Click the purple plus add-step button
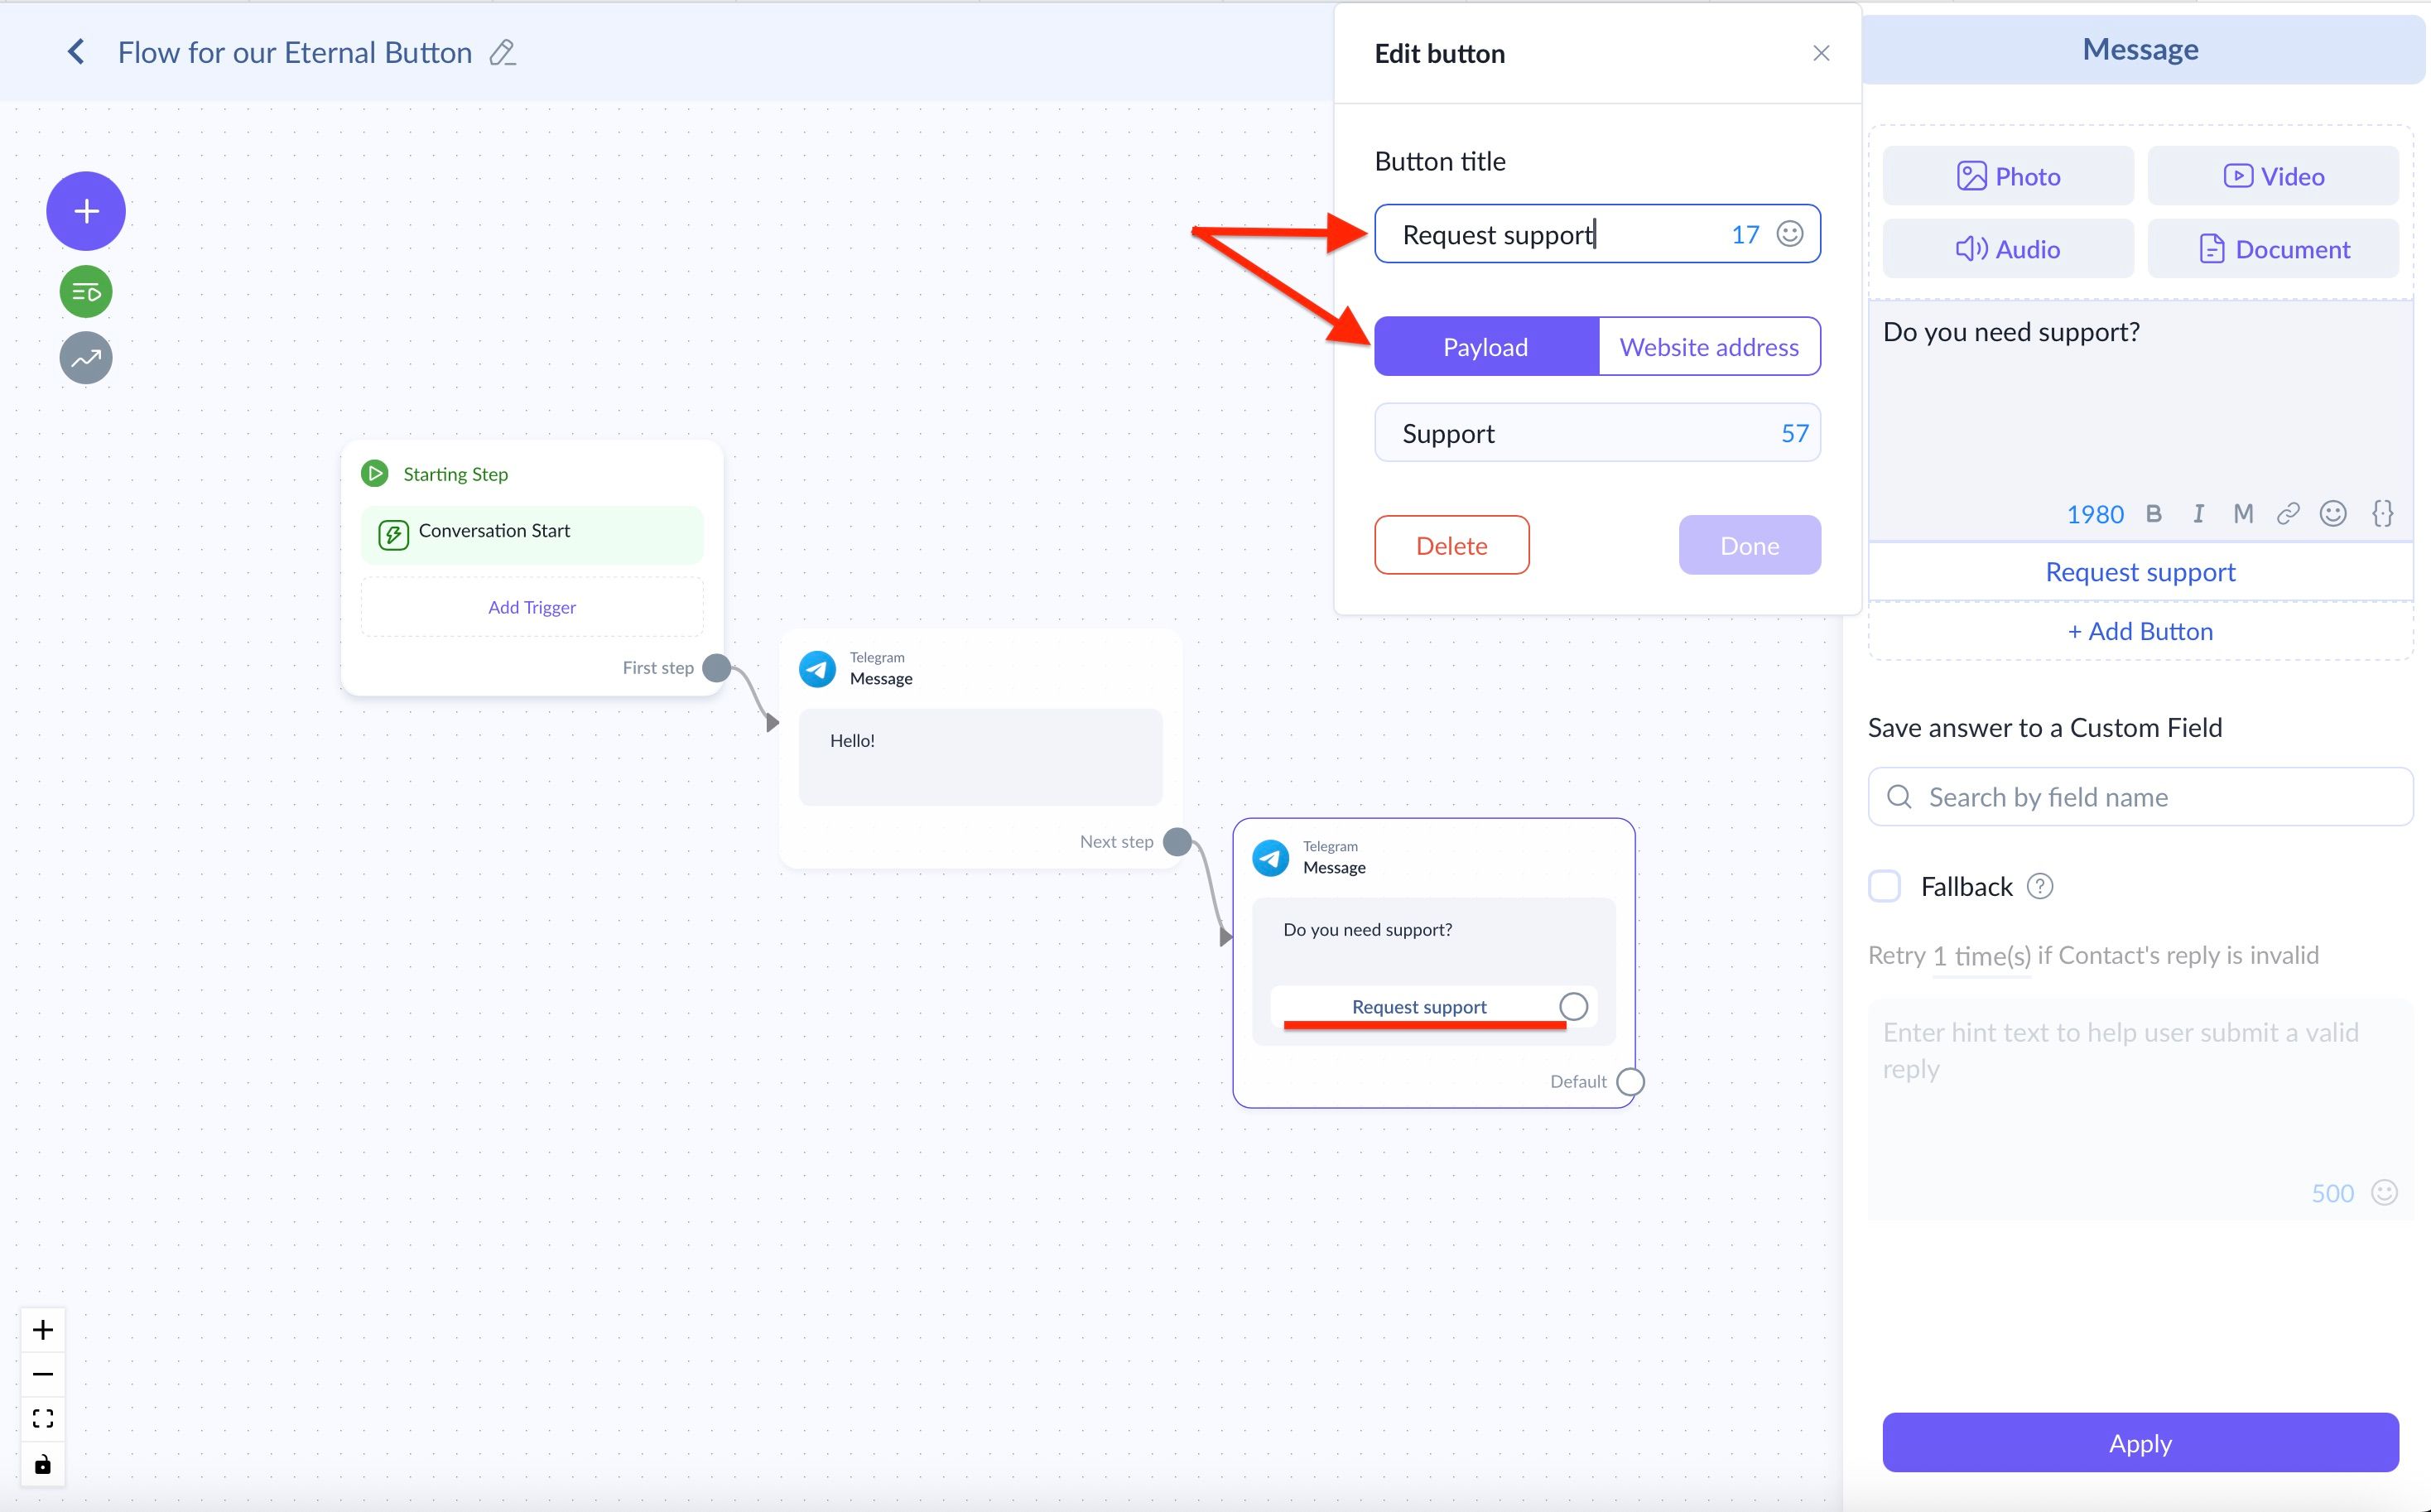This screenshot has height=1512, width=2431. [86, 211]
